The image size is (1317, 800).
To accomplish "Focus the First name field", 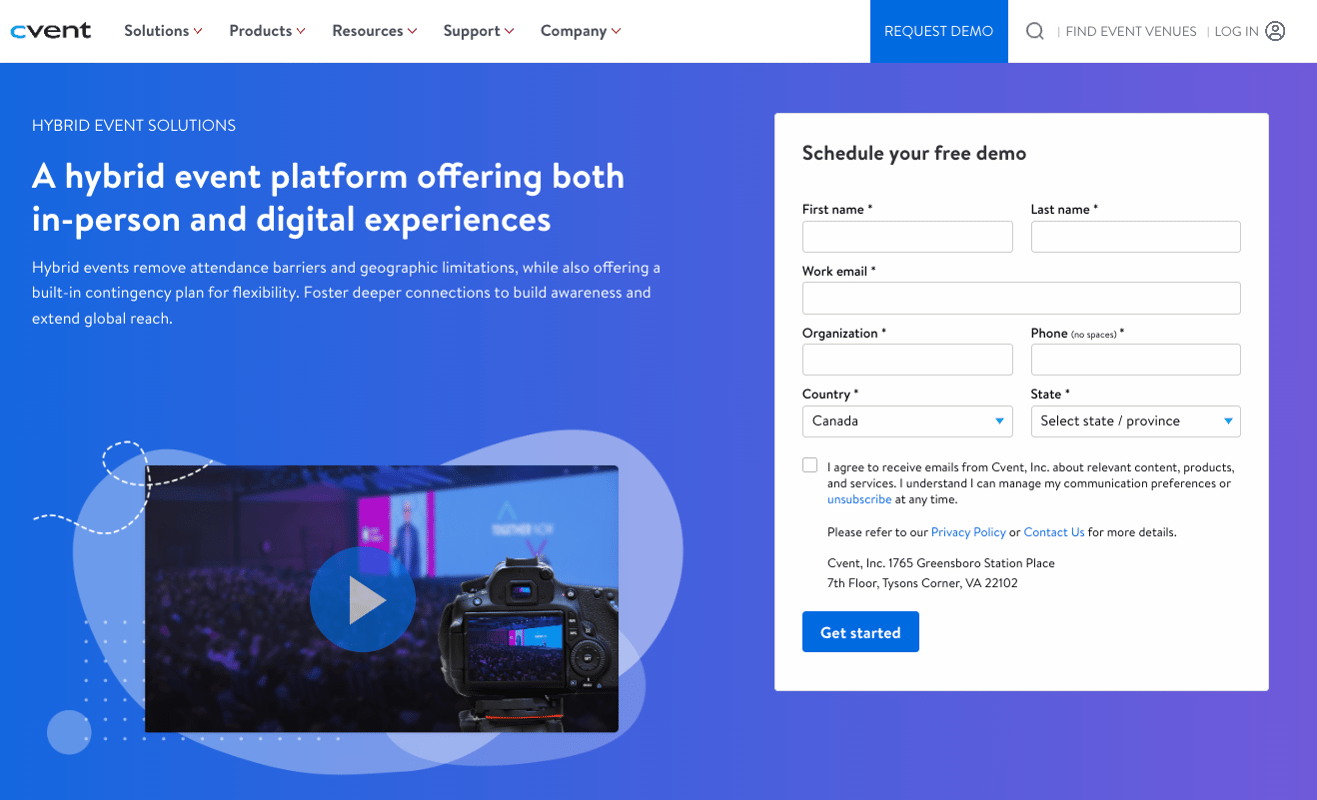I will click(x=907, y=237).
